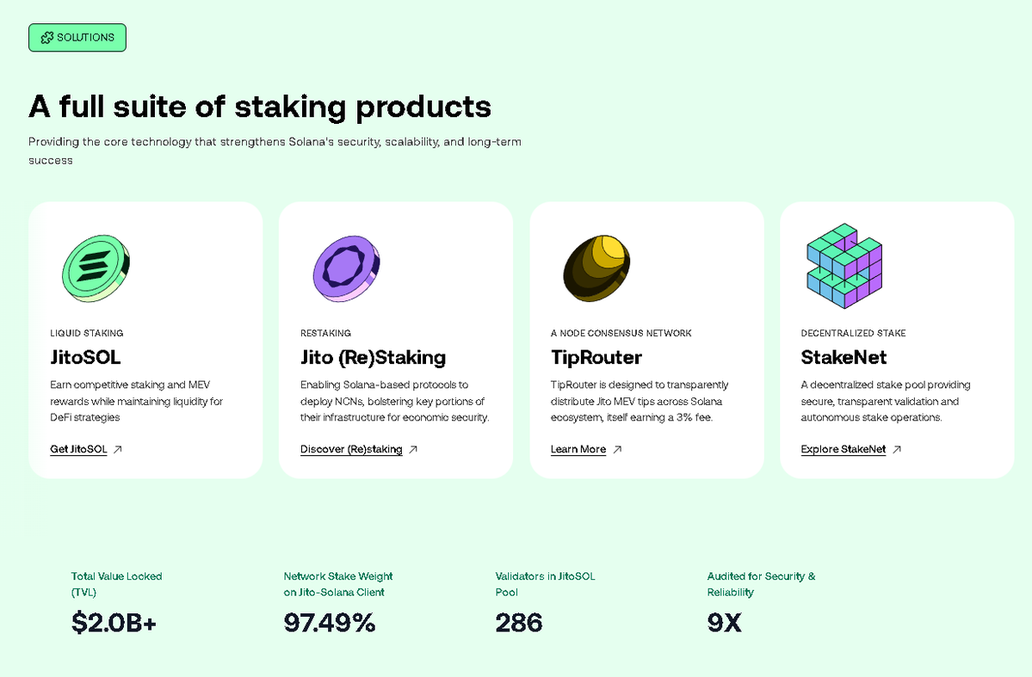
Task: Click the StakeNet card heading
Action: [x=844, y=357]
